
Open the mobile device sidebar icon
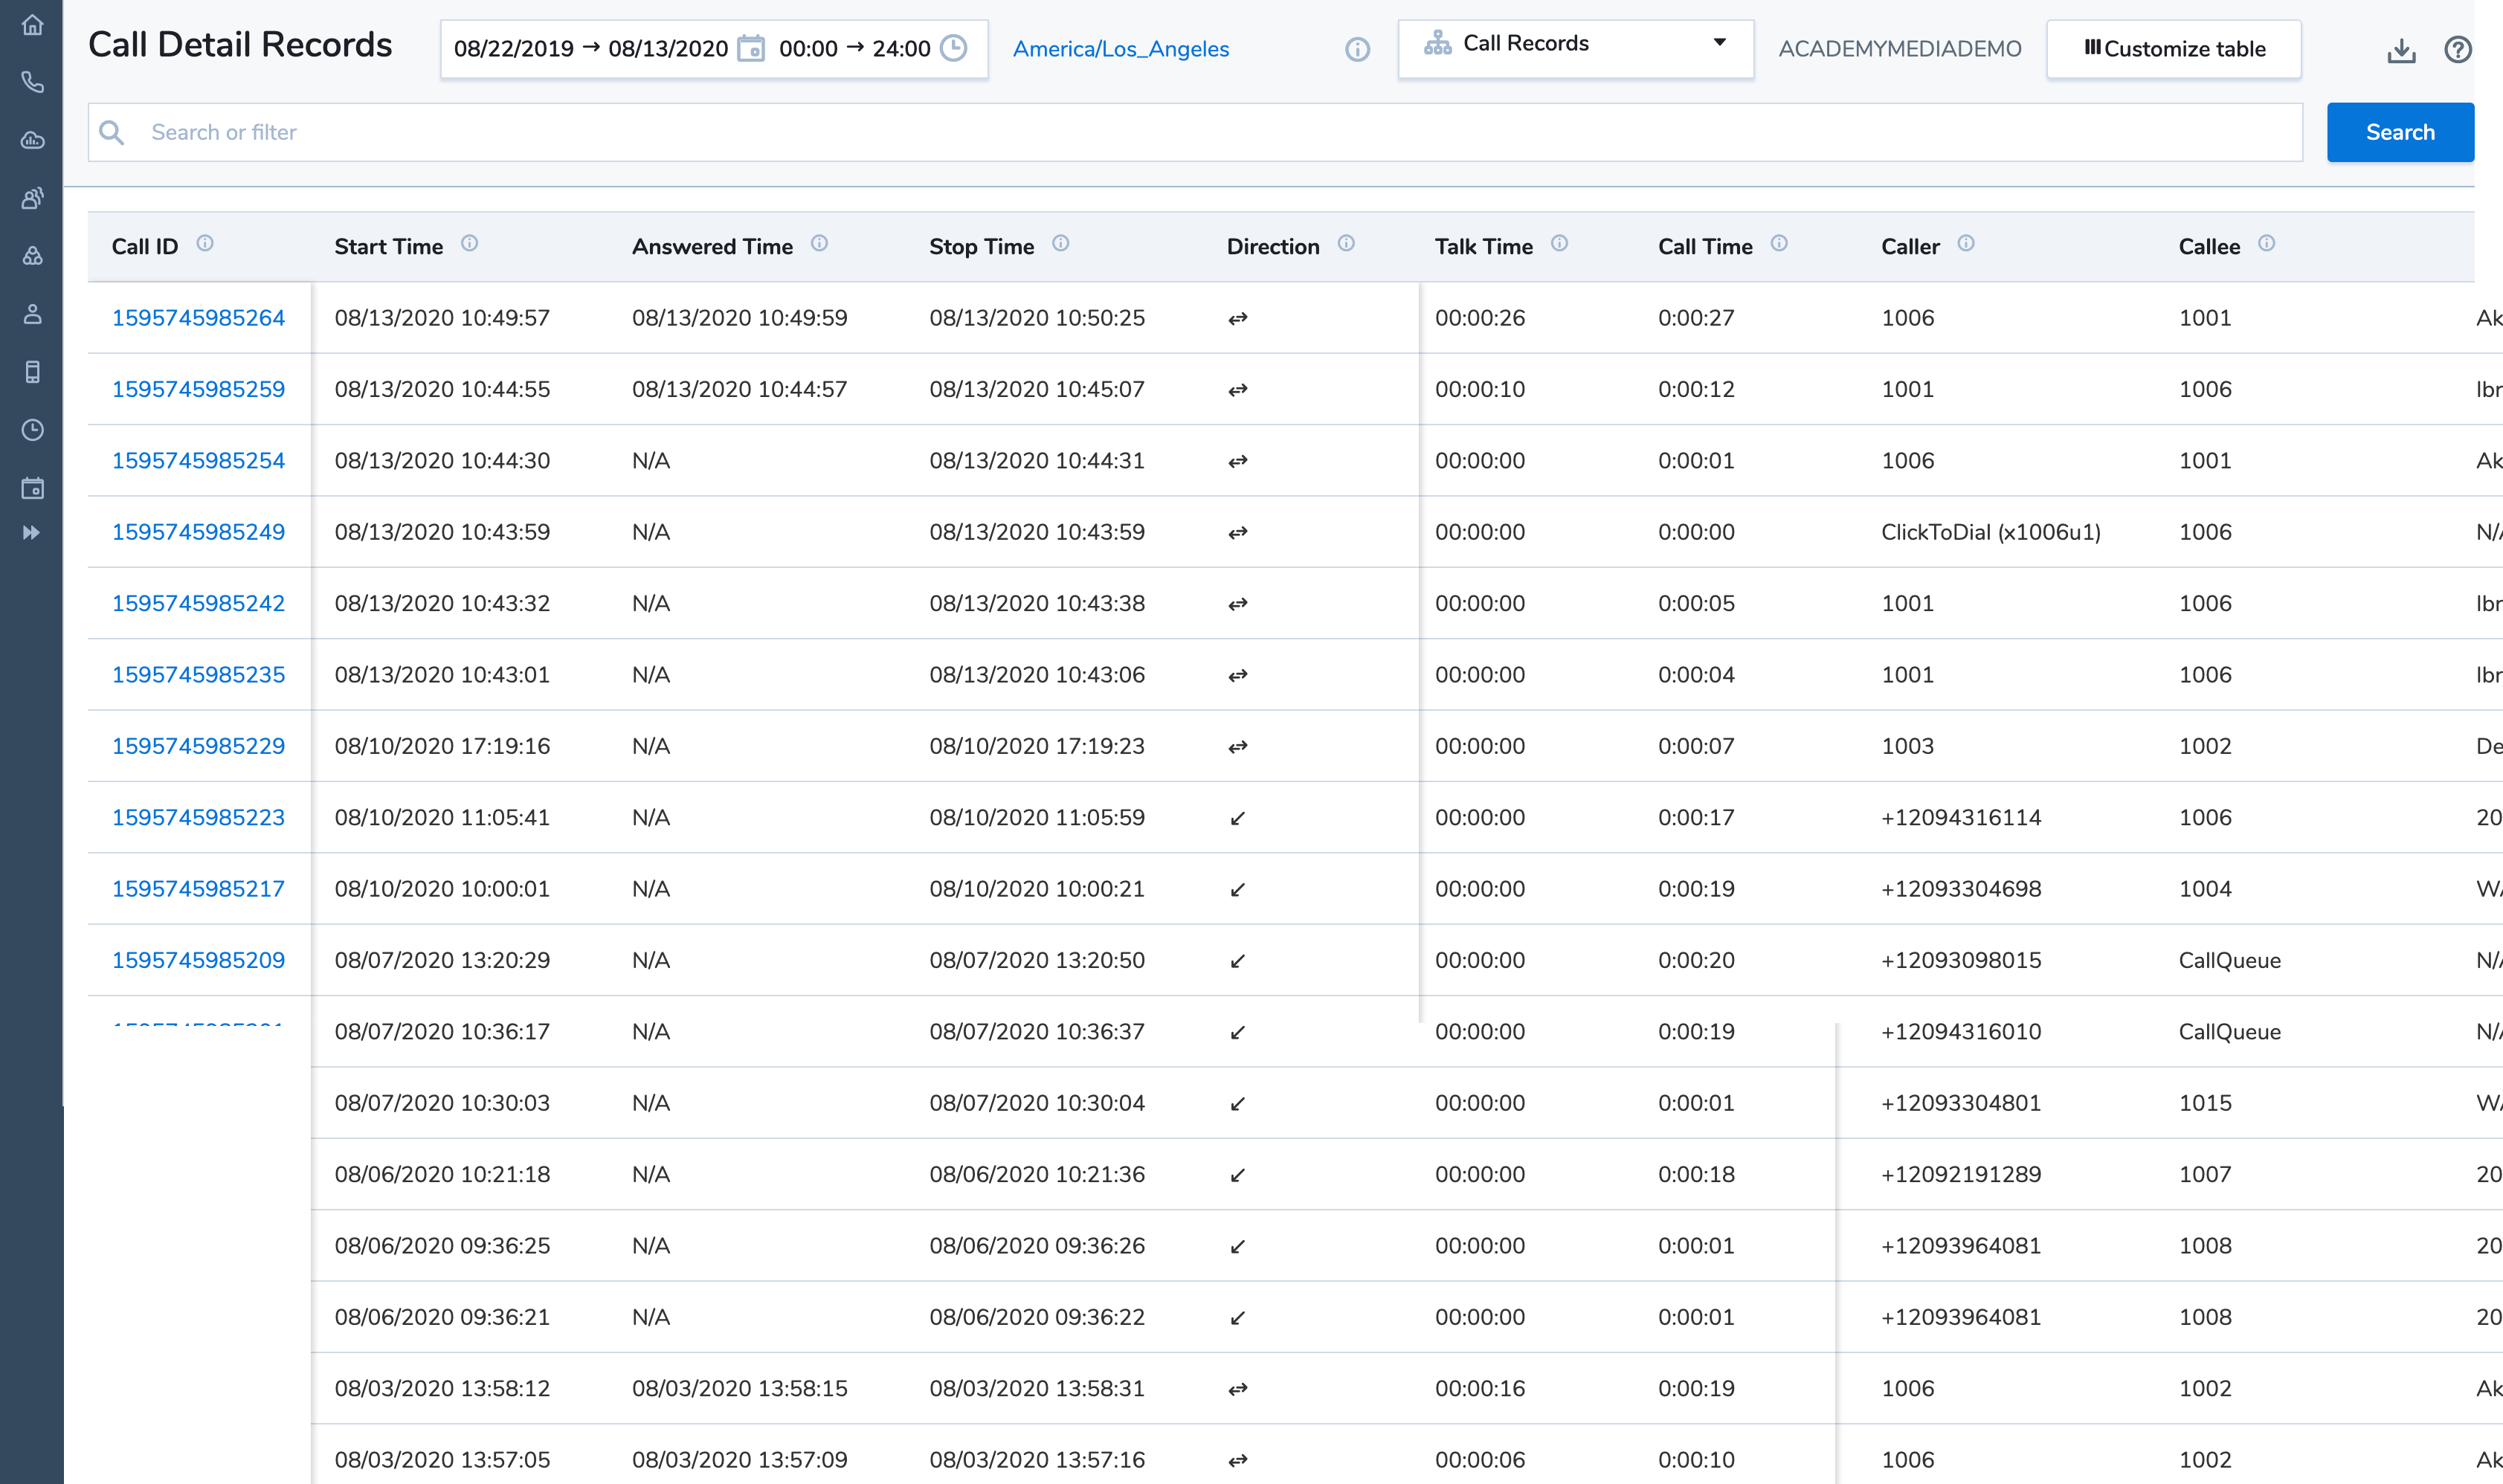pos(32,372)
